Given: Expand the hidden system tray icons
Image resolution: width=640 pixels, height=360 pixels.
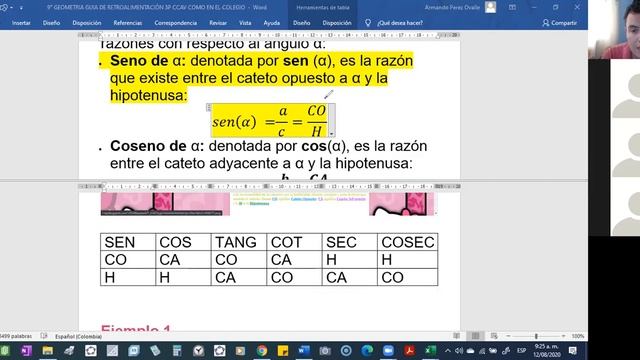Looking at the screenshot, I should [x=448, y=351].
